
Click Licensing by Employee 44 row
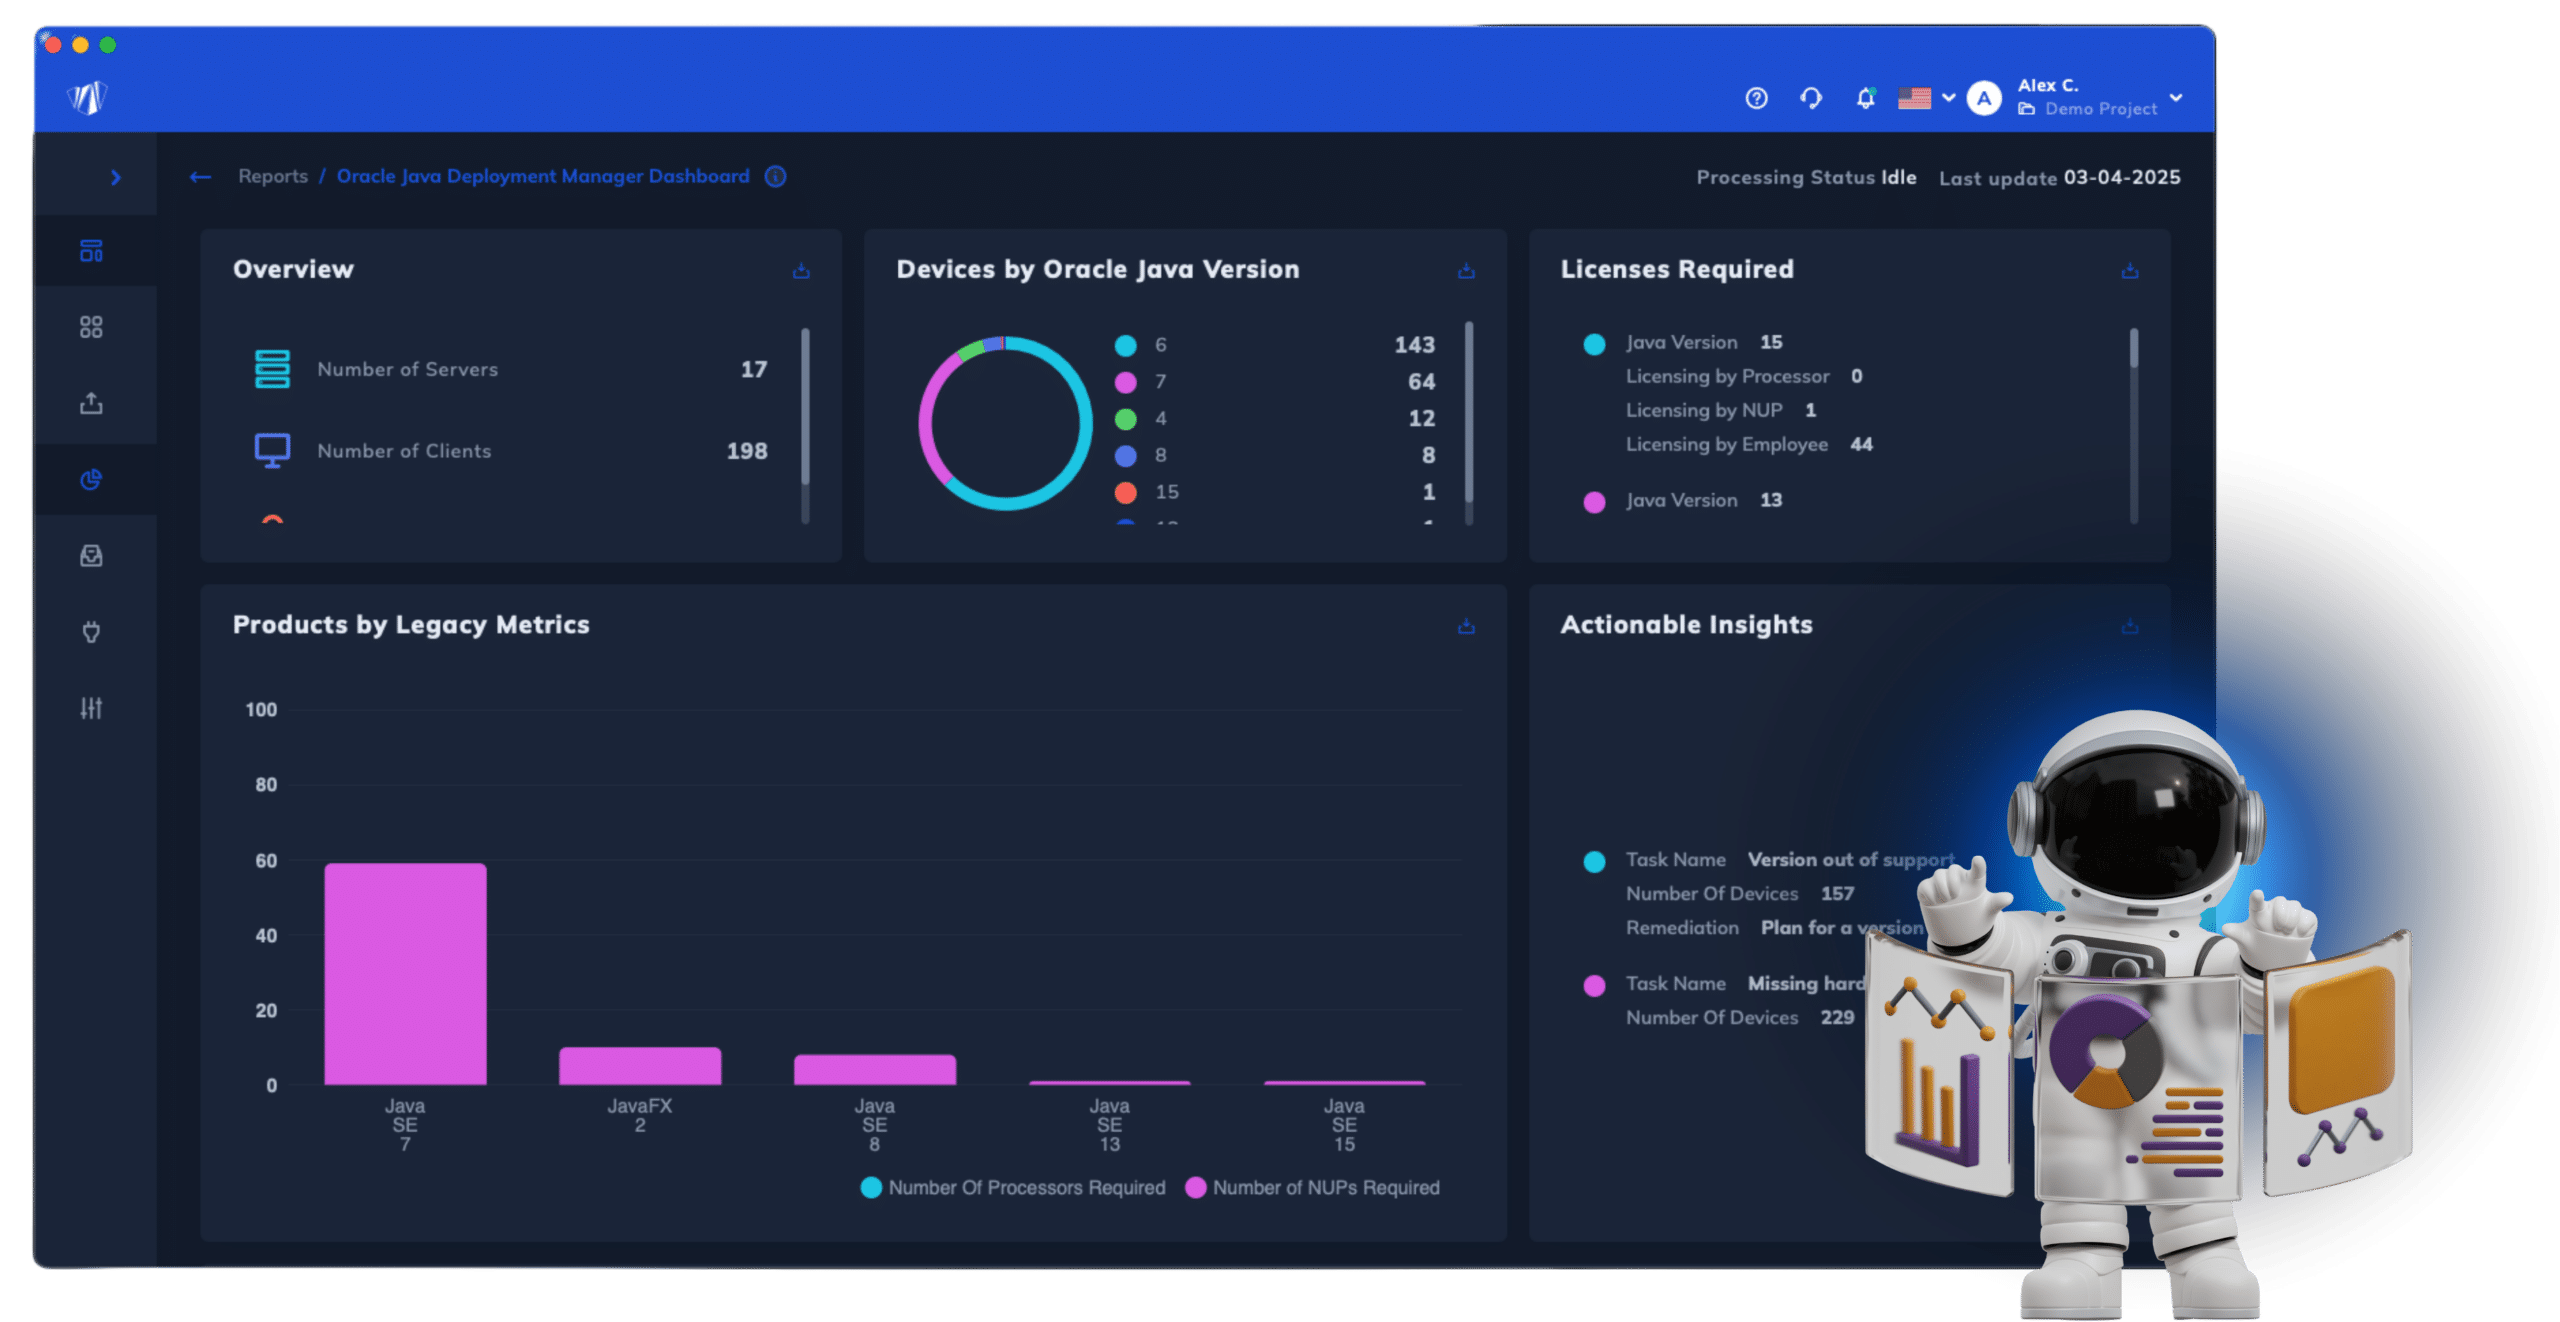[1749, 444]
